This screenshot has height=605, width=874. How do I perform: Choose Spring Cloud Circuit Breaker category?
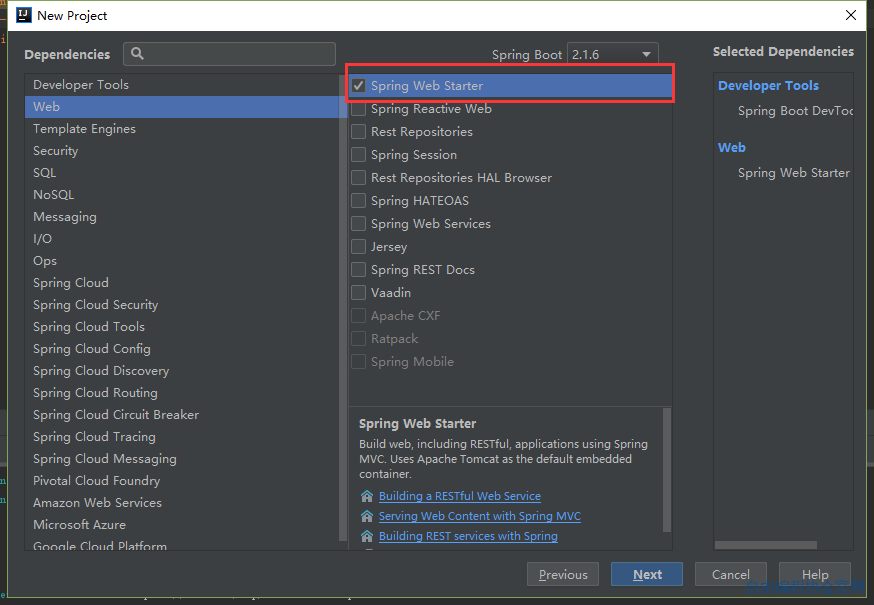tap(182, 415)
